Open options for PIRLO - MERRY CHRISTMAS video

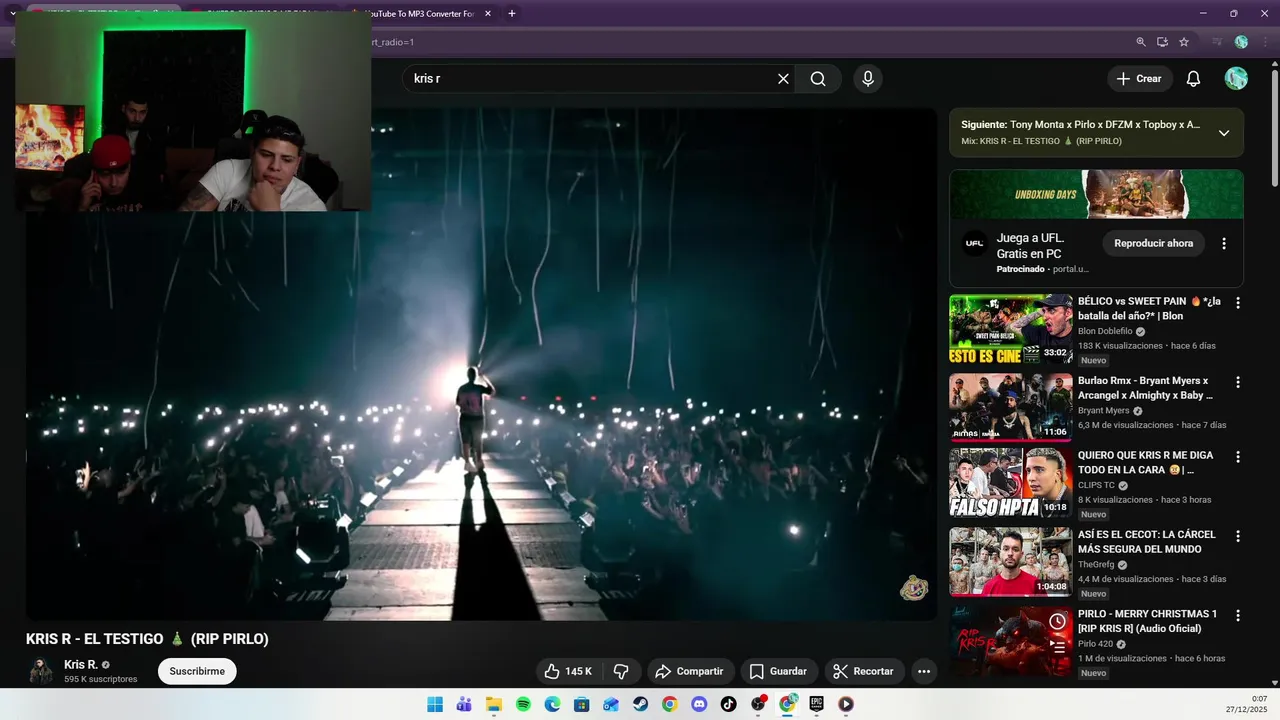pyautogui.click(x=1238, y=615)
